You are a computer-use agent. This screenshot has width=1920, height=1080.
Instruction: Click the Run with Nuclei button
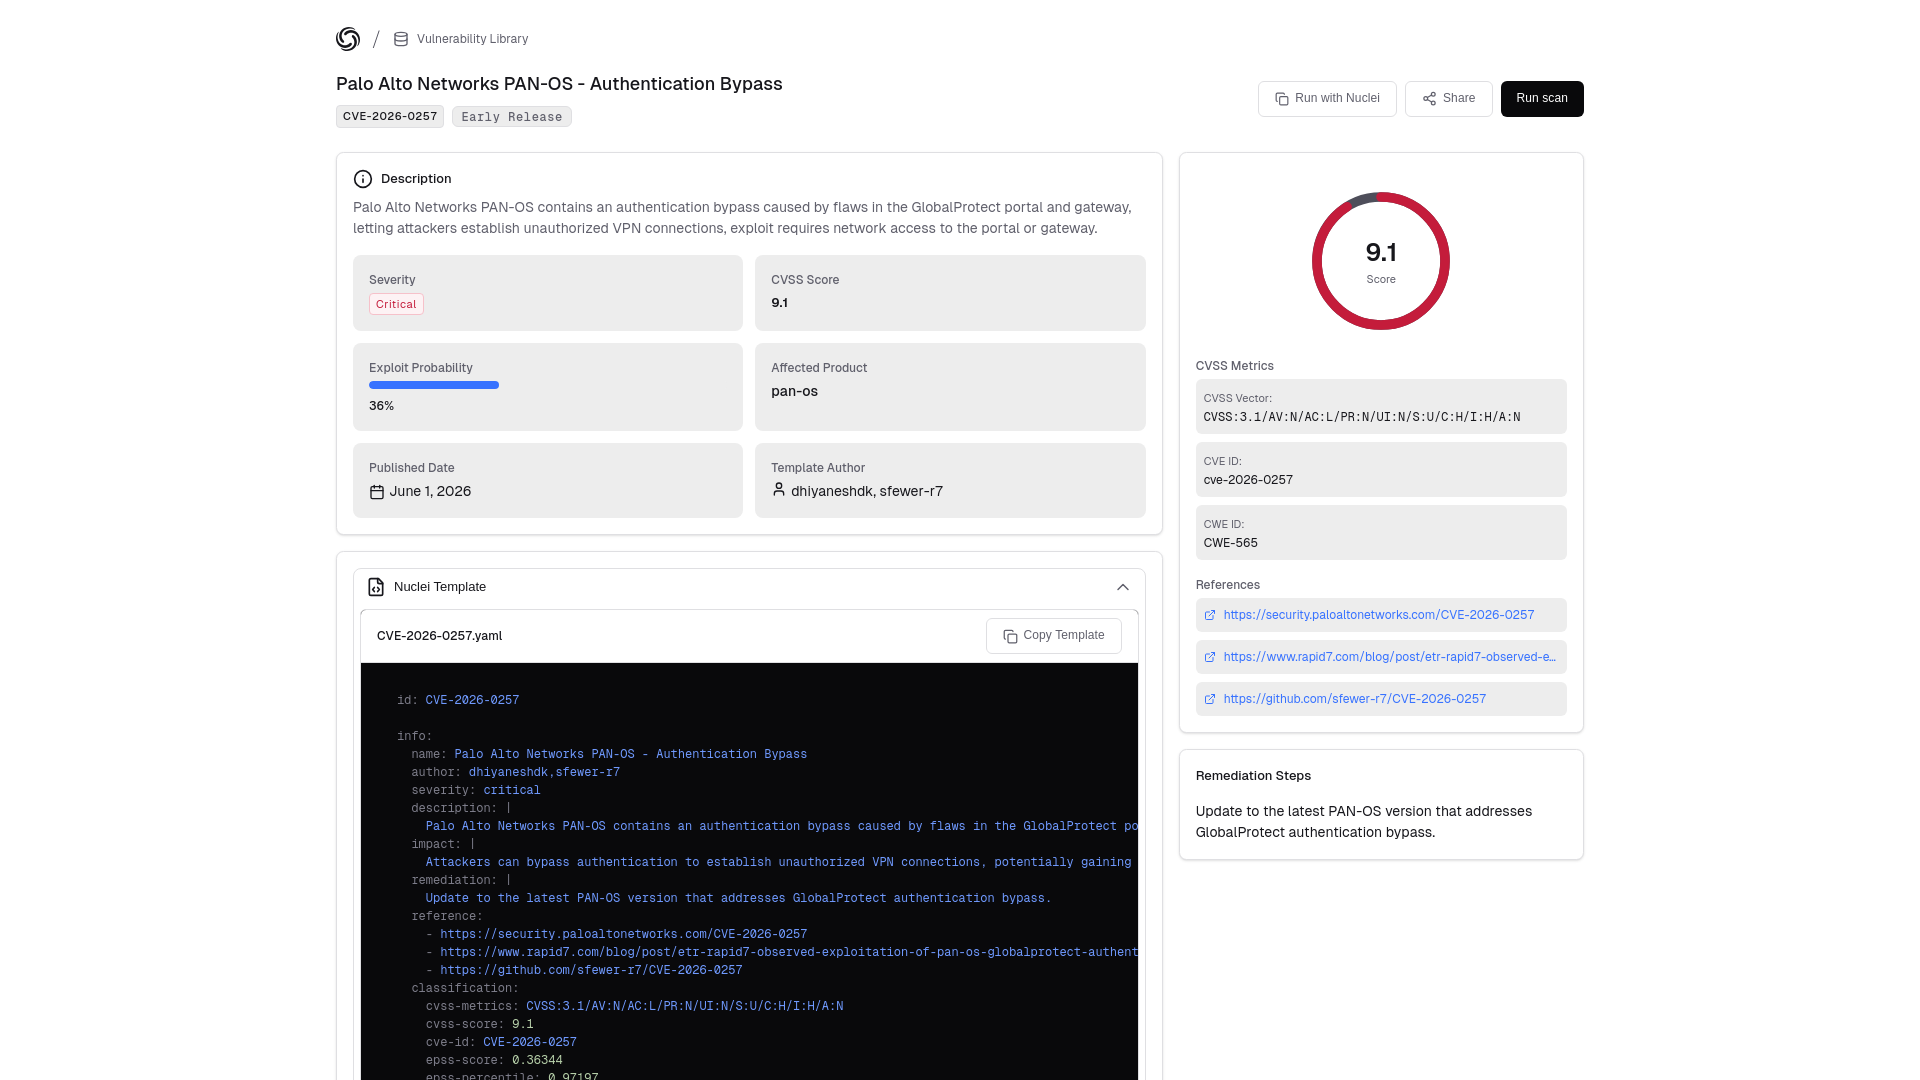[1327, 99]
